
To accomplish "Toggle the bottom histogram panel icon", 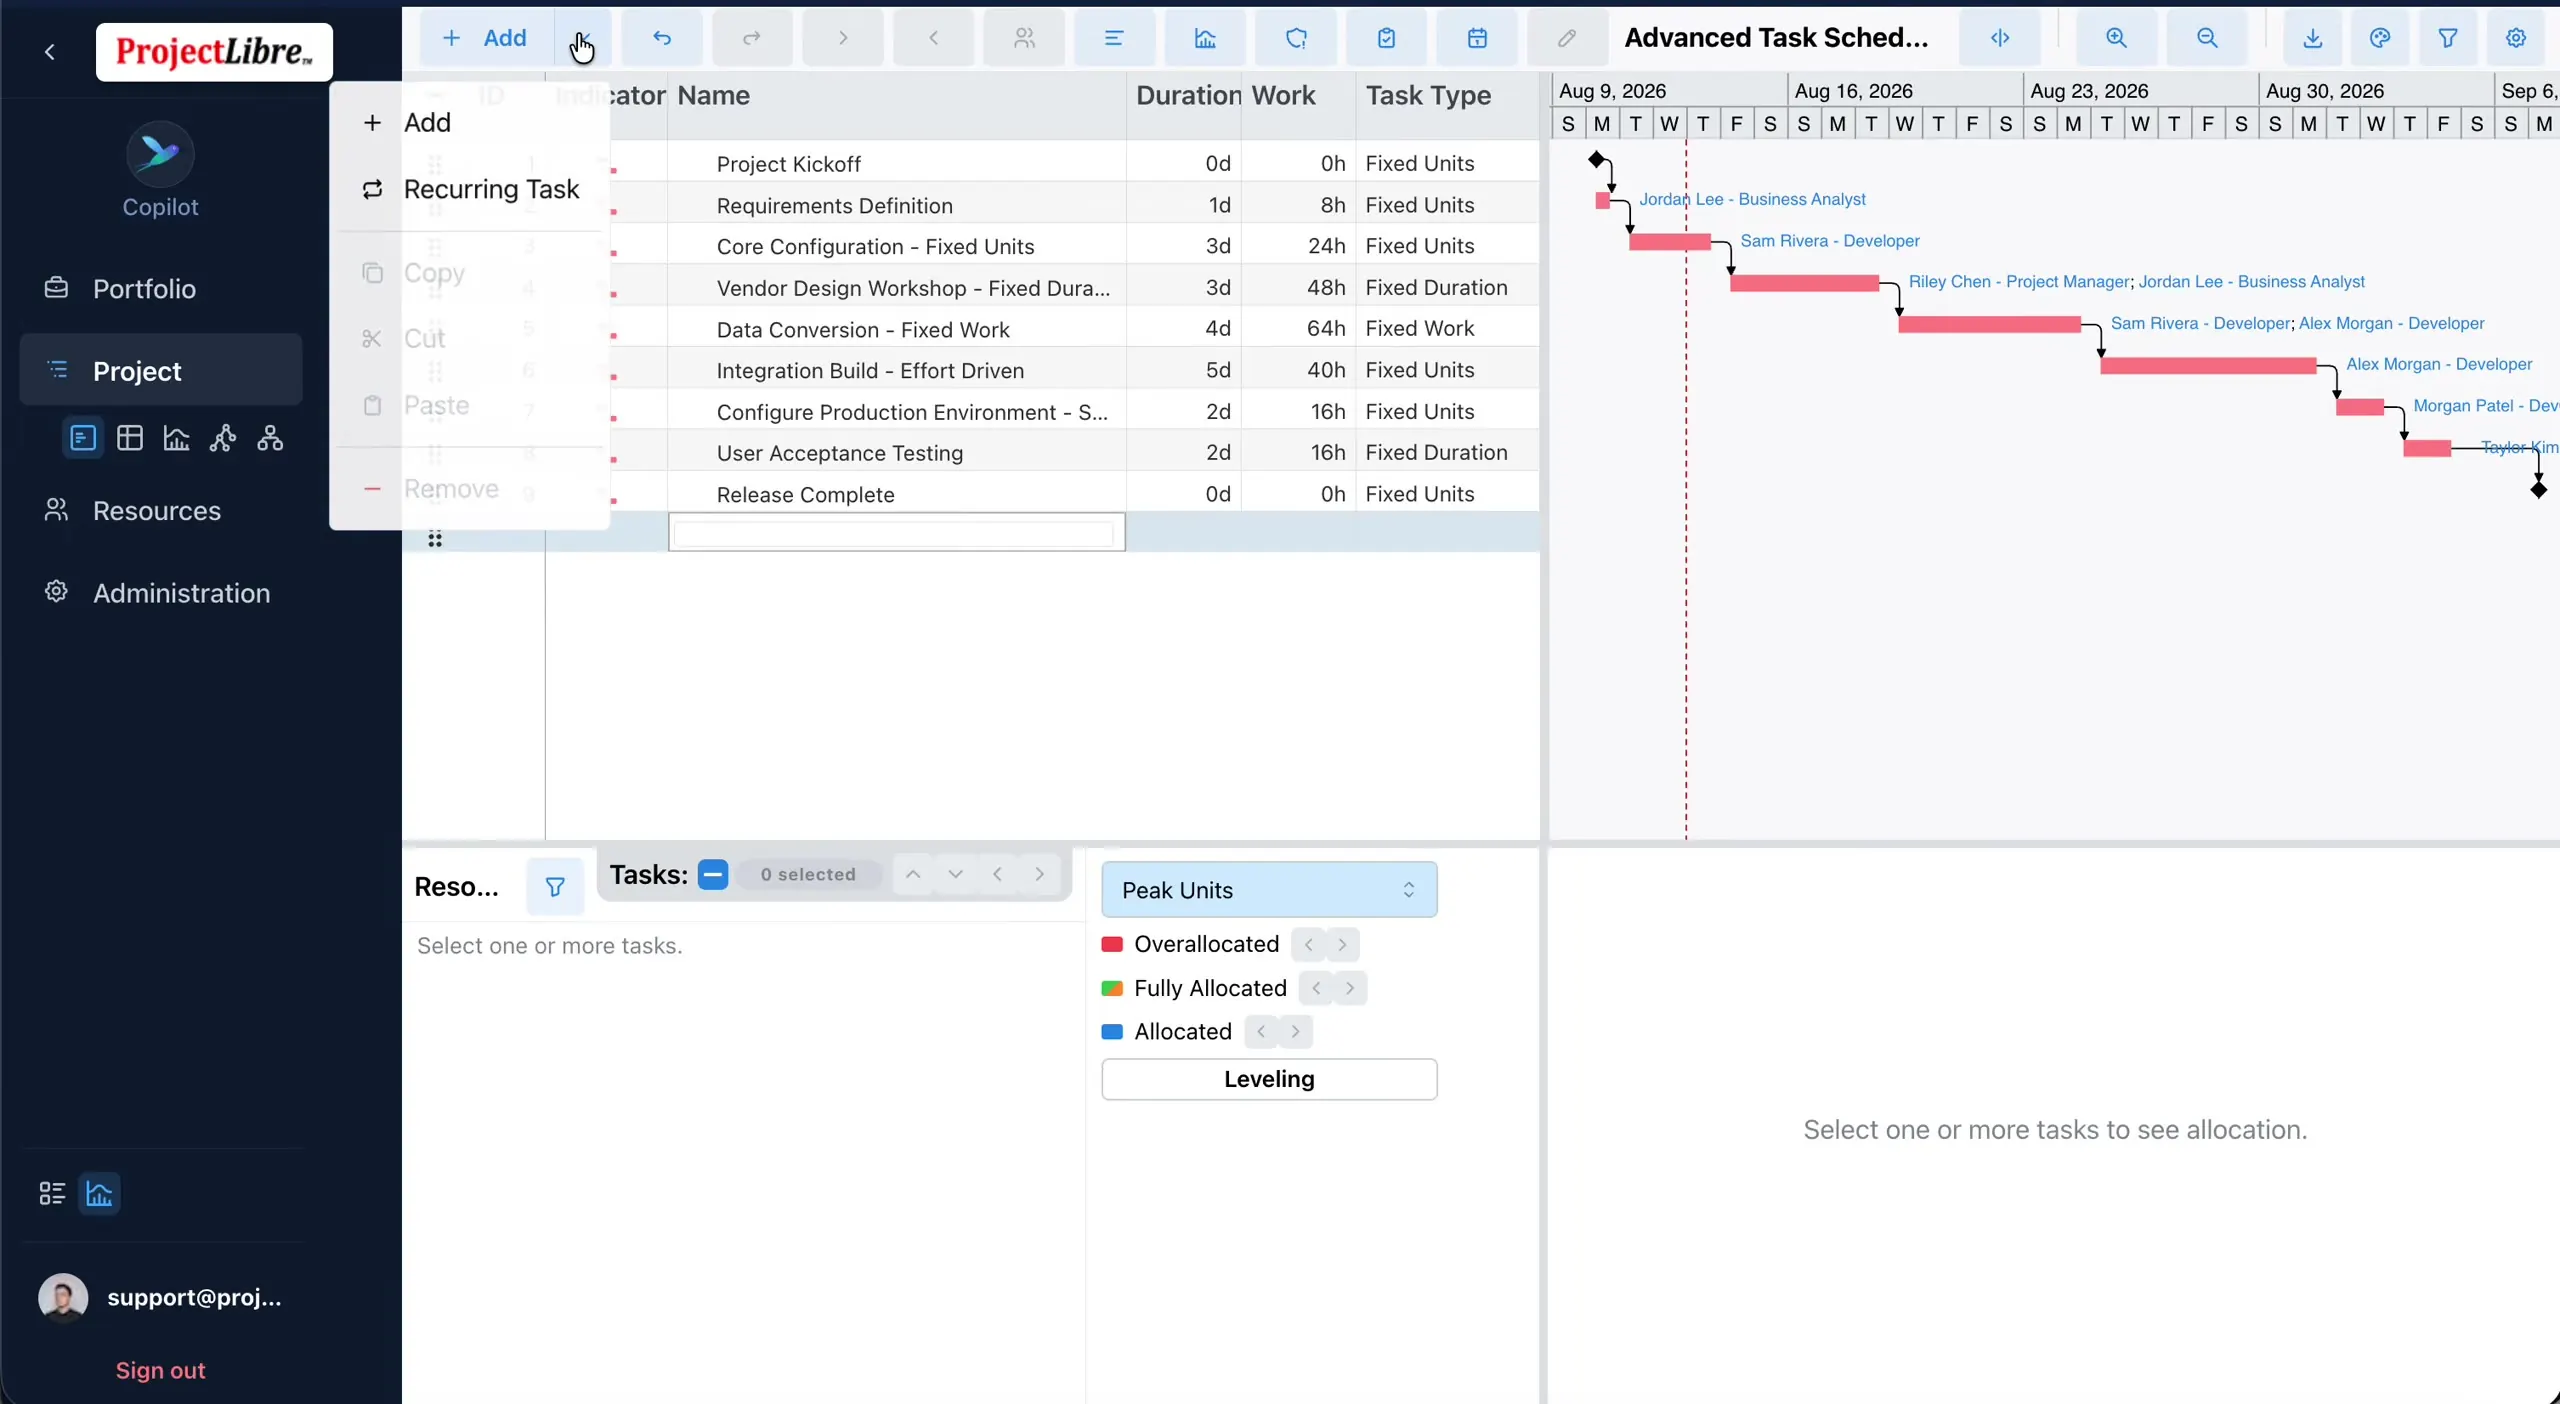I will point(99,1193).
